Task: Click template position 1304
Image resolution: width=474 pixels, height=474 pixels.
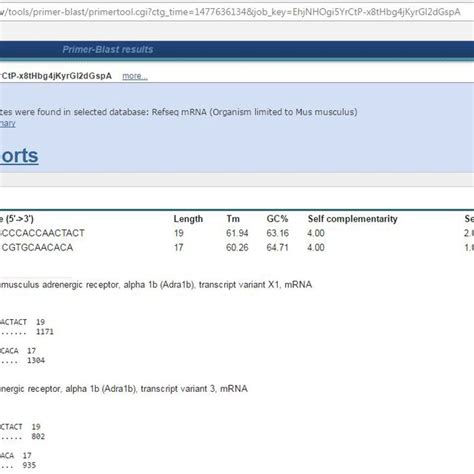Action: [x=36, y=360]
